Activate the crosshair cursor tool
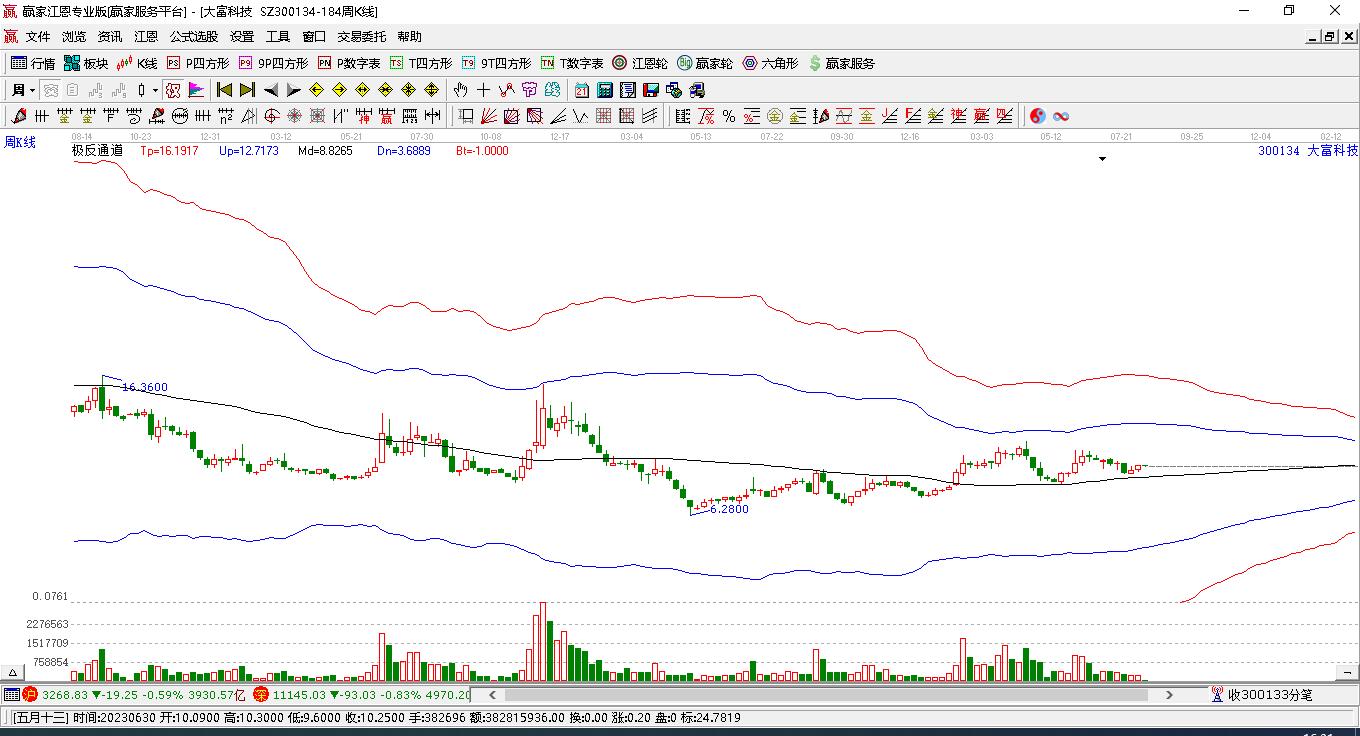The image size is (1360, 736). pyautogui.click(x=484, y=90)
